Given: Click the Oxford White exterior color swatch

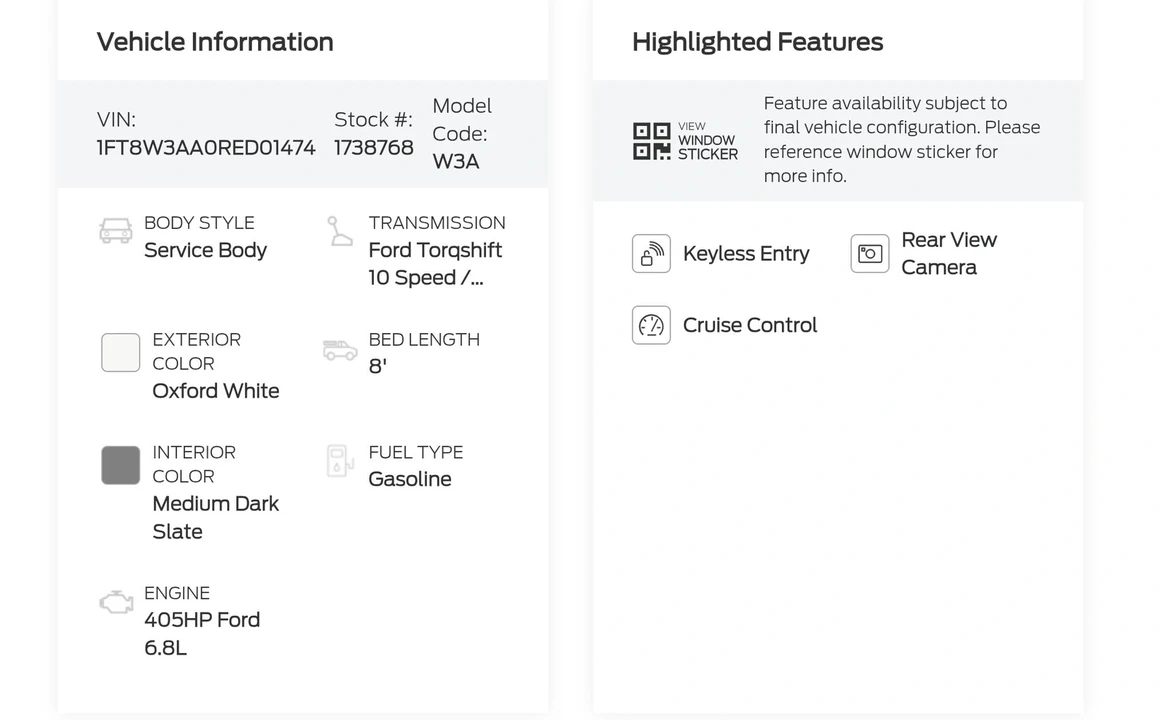Looking at the screenshot, I should pyautogui.click(x=120, y=353).
